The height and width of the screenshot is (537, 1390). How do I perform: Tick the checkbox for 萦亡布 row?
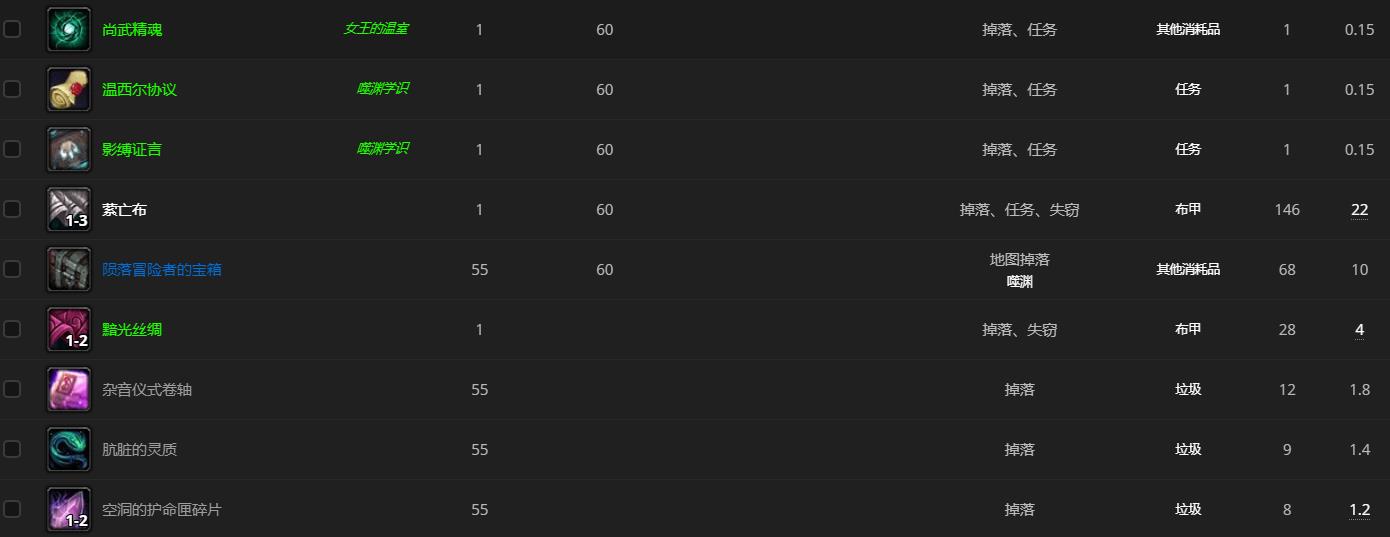12,209
